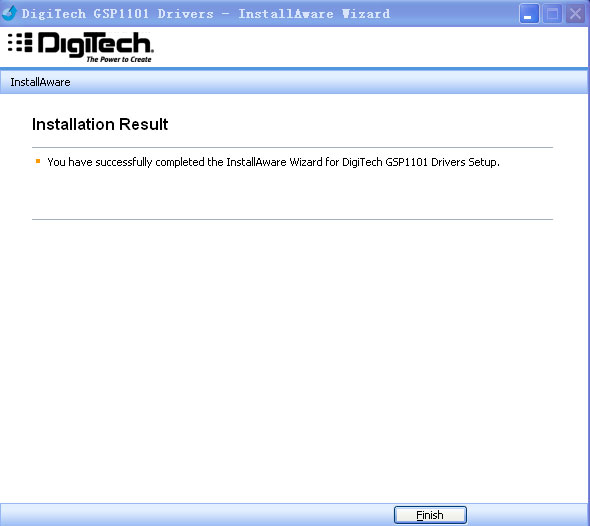This screenshot has height=526, width=590.
Task: Click the blue InstallAware header strip's empty area
Action: (327, 82)
